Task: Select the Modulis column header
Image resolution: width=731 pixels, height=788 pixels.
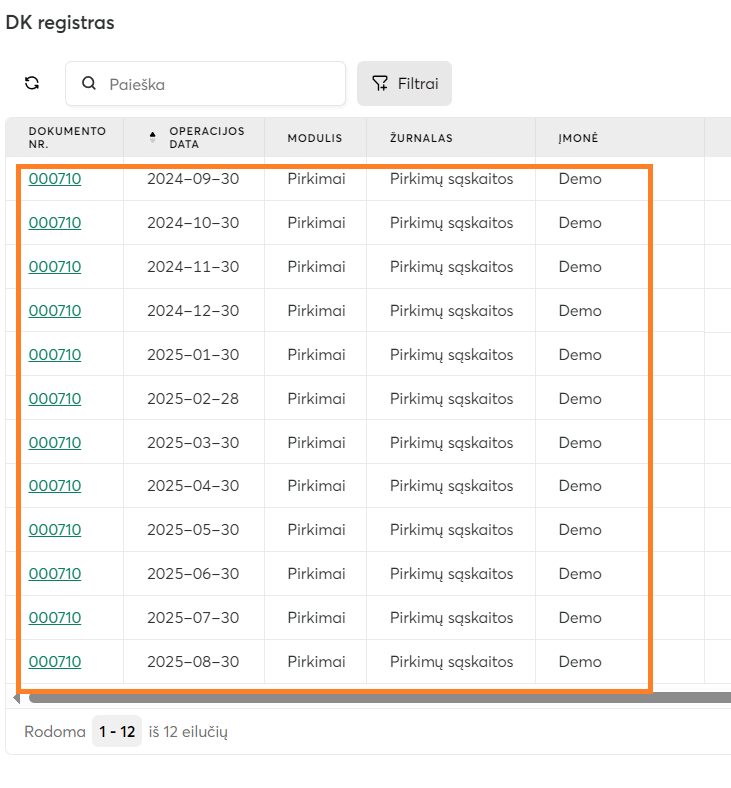Action: click(314, 138)
